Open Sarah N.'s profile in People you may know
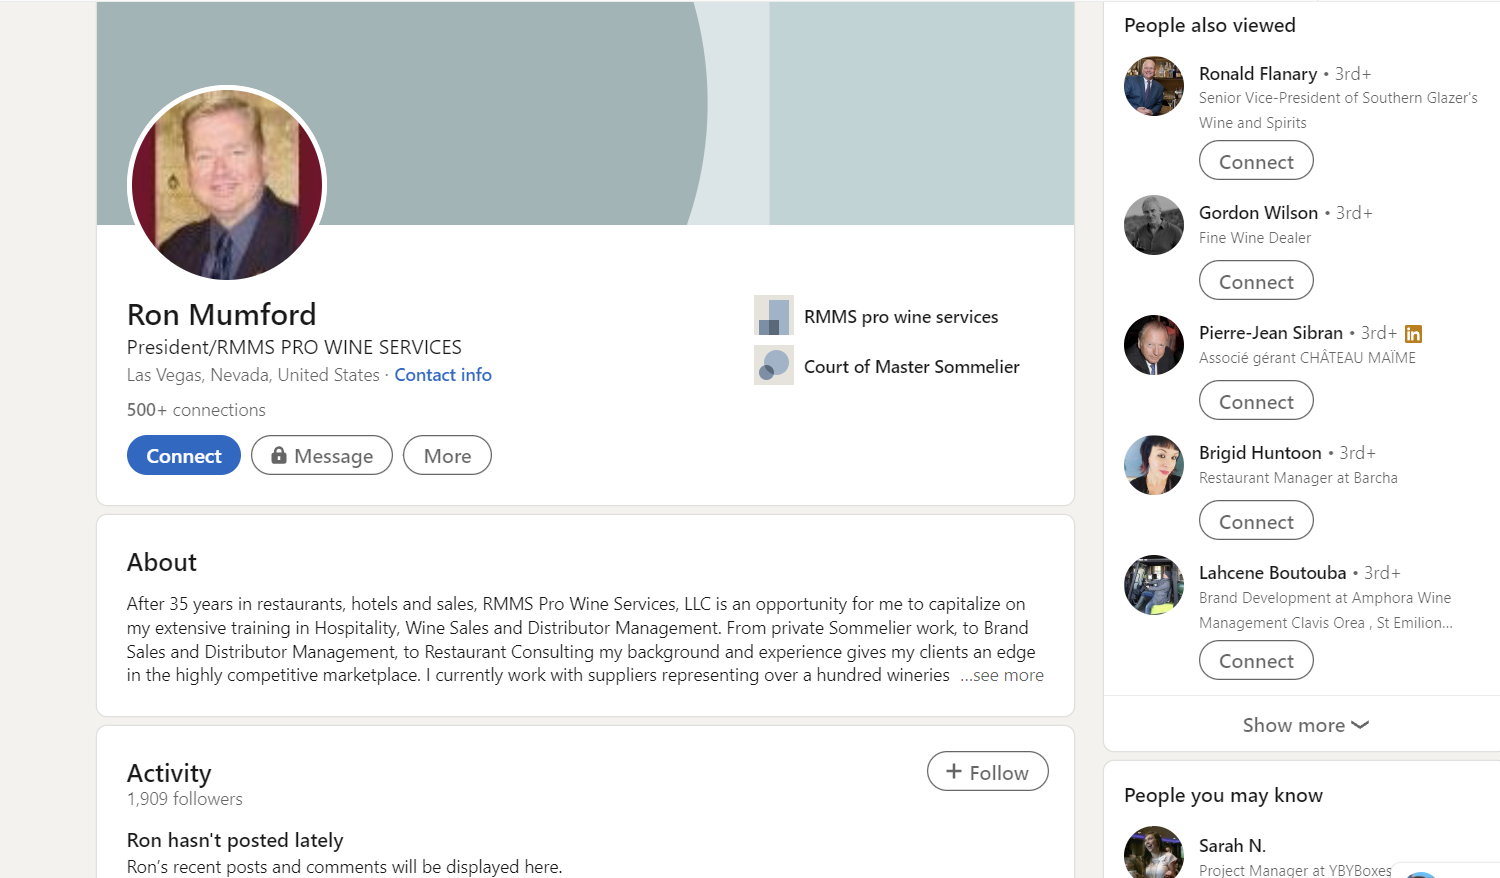 [x=1231, y=846]
